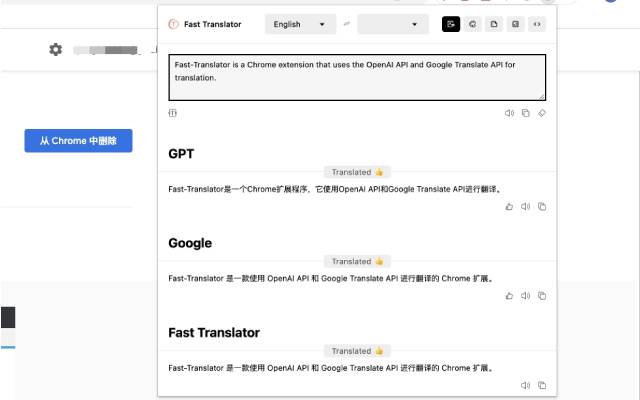This screenshot has height=400, width=640.
Task: Click the text icon below input box
Action: coord(173,113)
